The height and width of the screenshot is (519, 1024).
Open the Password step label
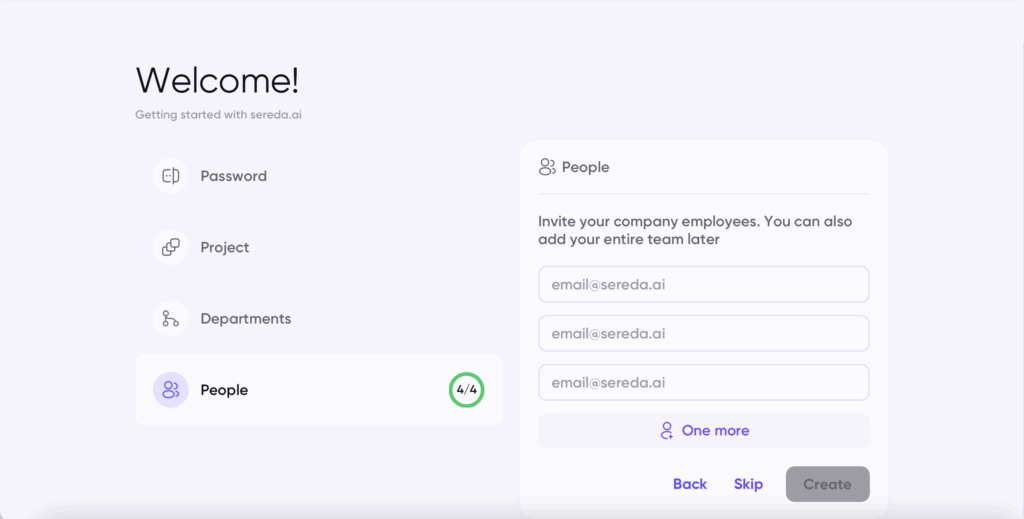[233, 176]
